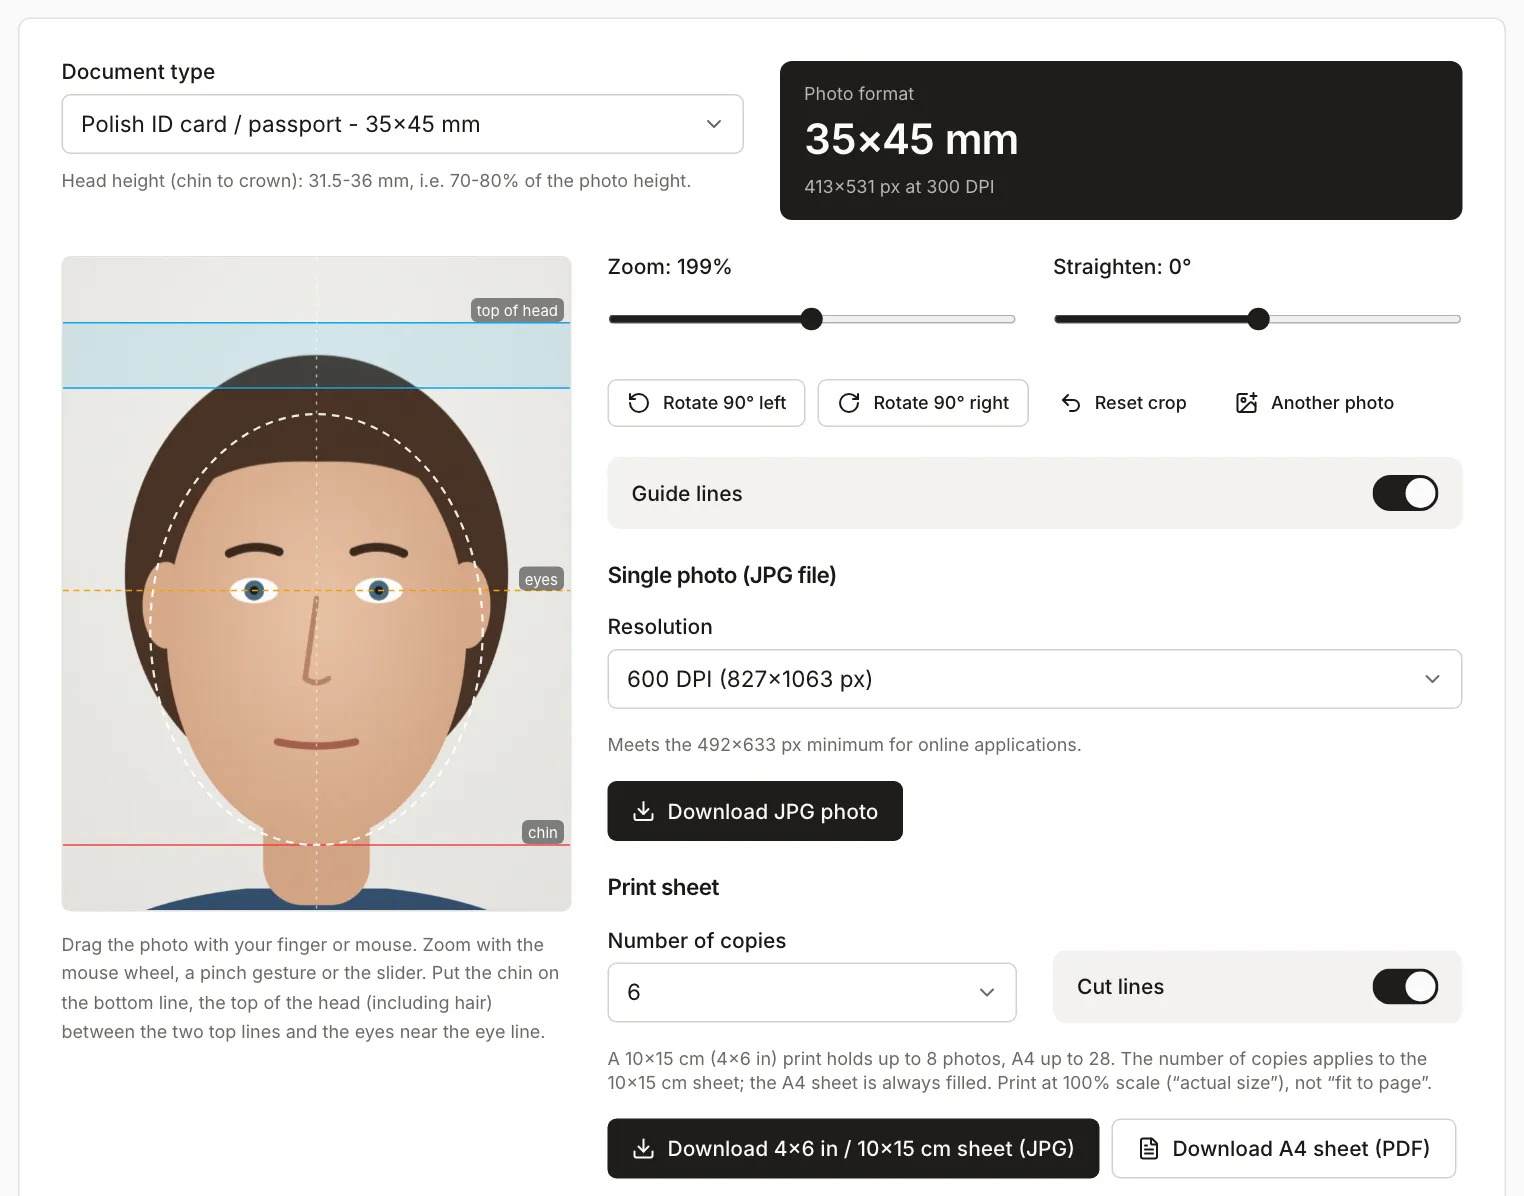Click the Reset crop undo arrow icon
The height and width of the screenshot is (1196, 1524).
pos(1071,403)
